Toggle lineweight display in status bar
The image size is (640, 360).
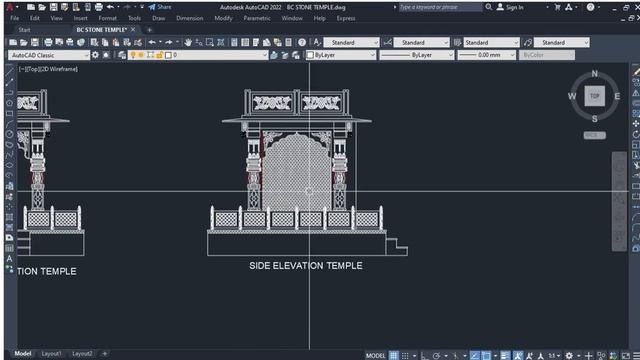tap(505, 356)
